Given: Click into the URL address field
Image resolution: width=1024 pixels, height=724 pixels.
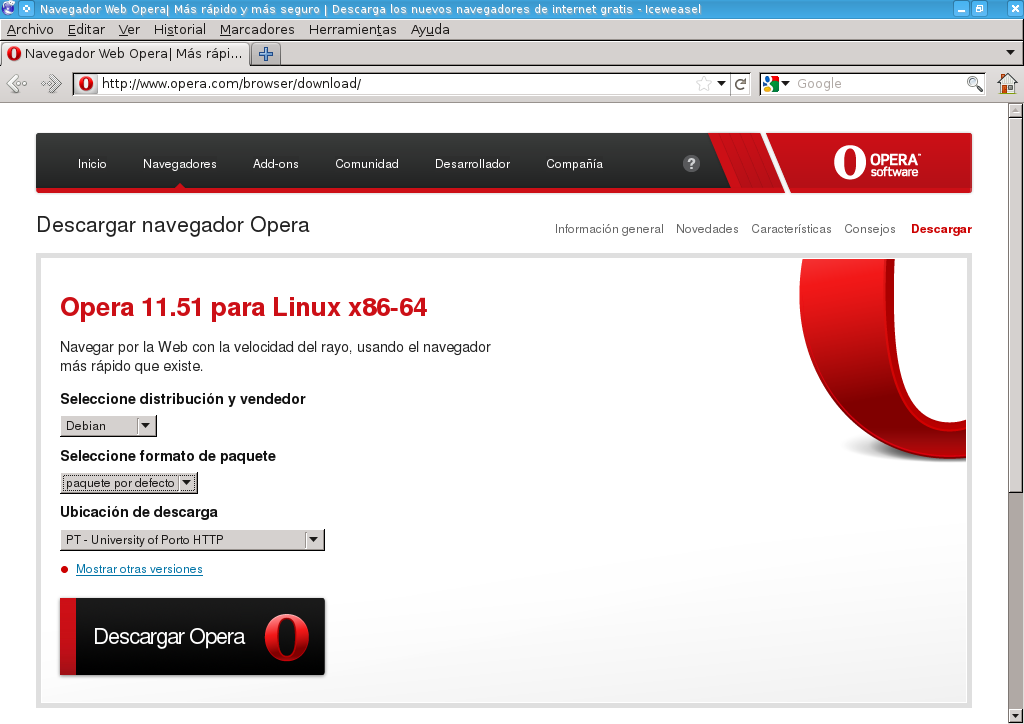Looking at the screenshot, I should pos(396,84).
